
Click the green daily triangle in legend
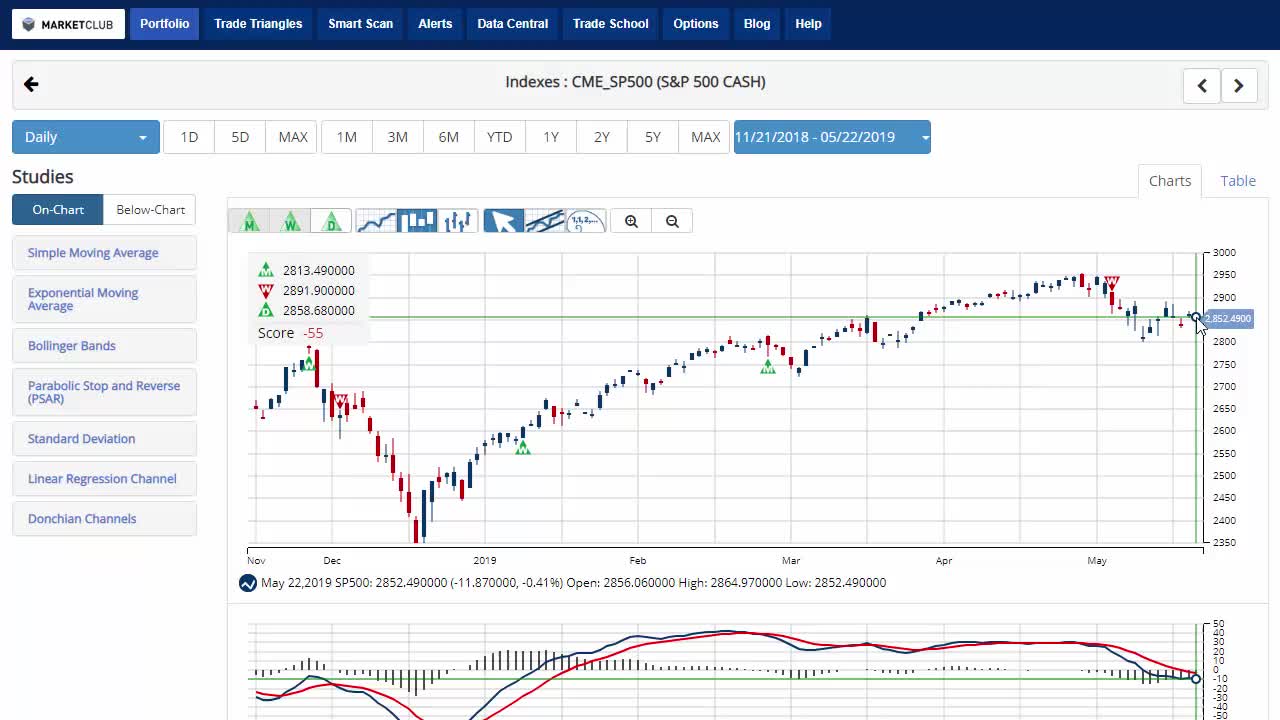click(x=266, y=311)
